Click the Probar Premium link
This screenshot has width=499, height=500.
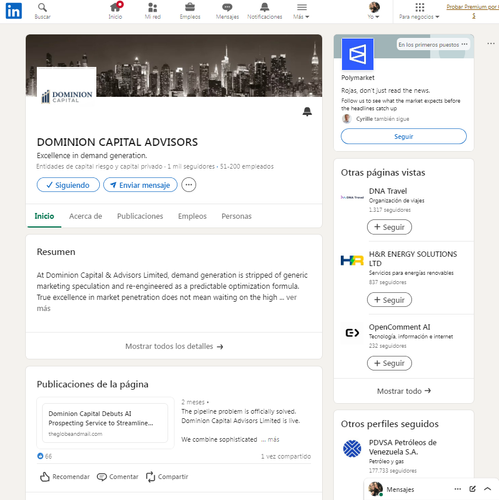coord(473,11)
